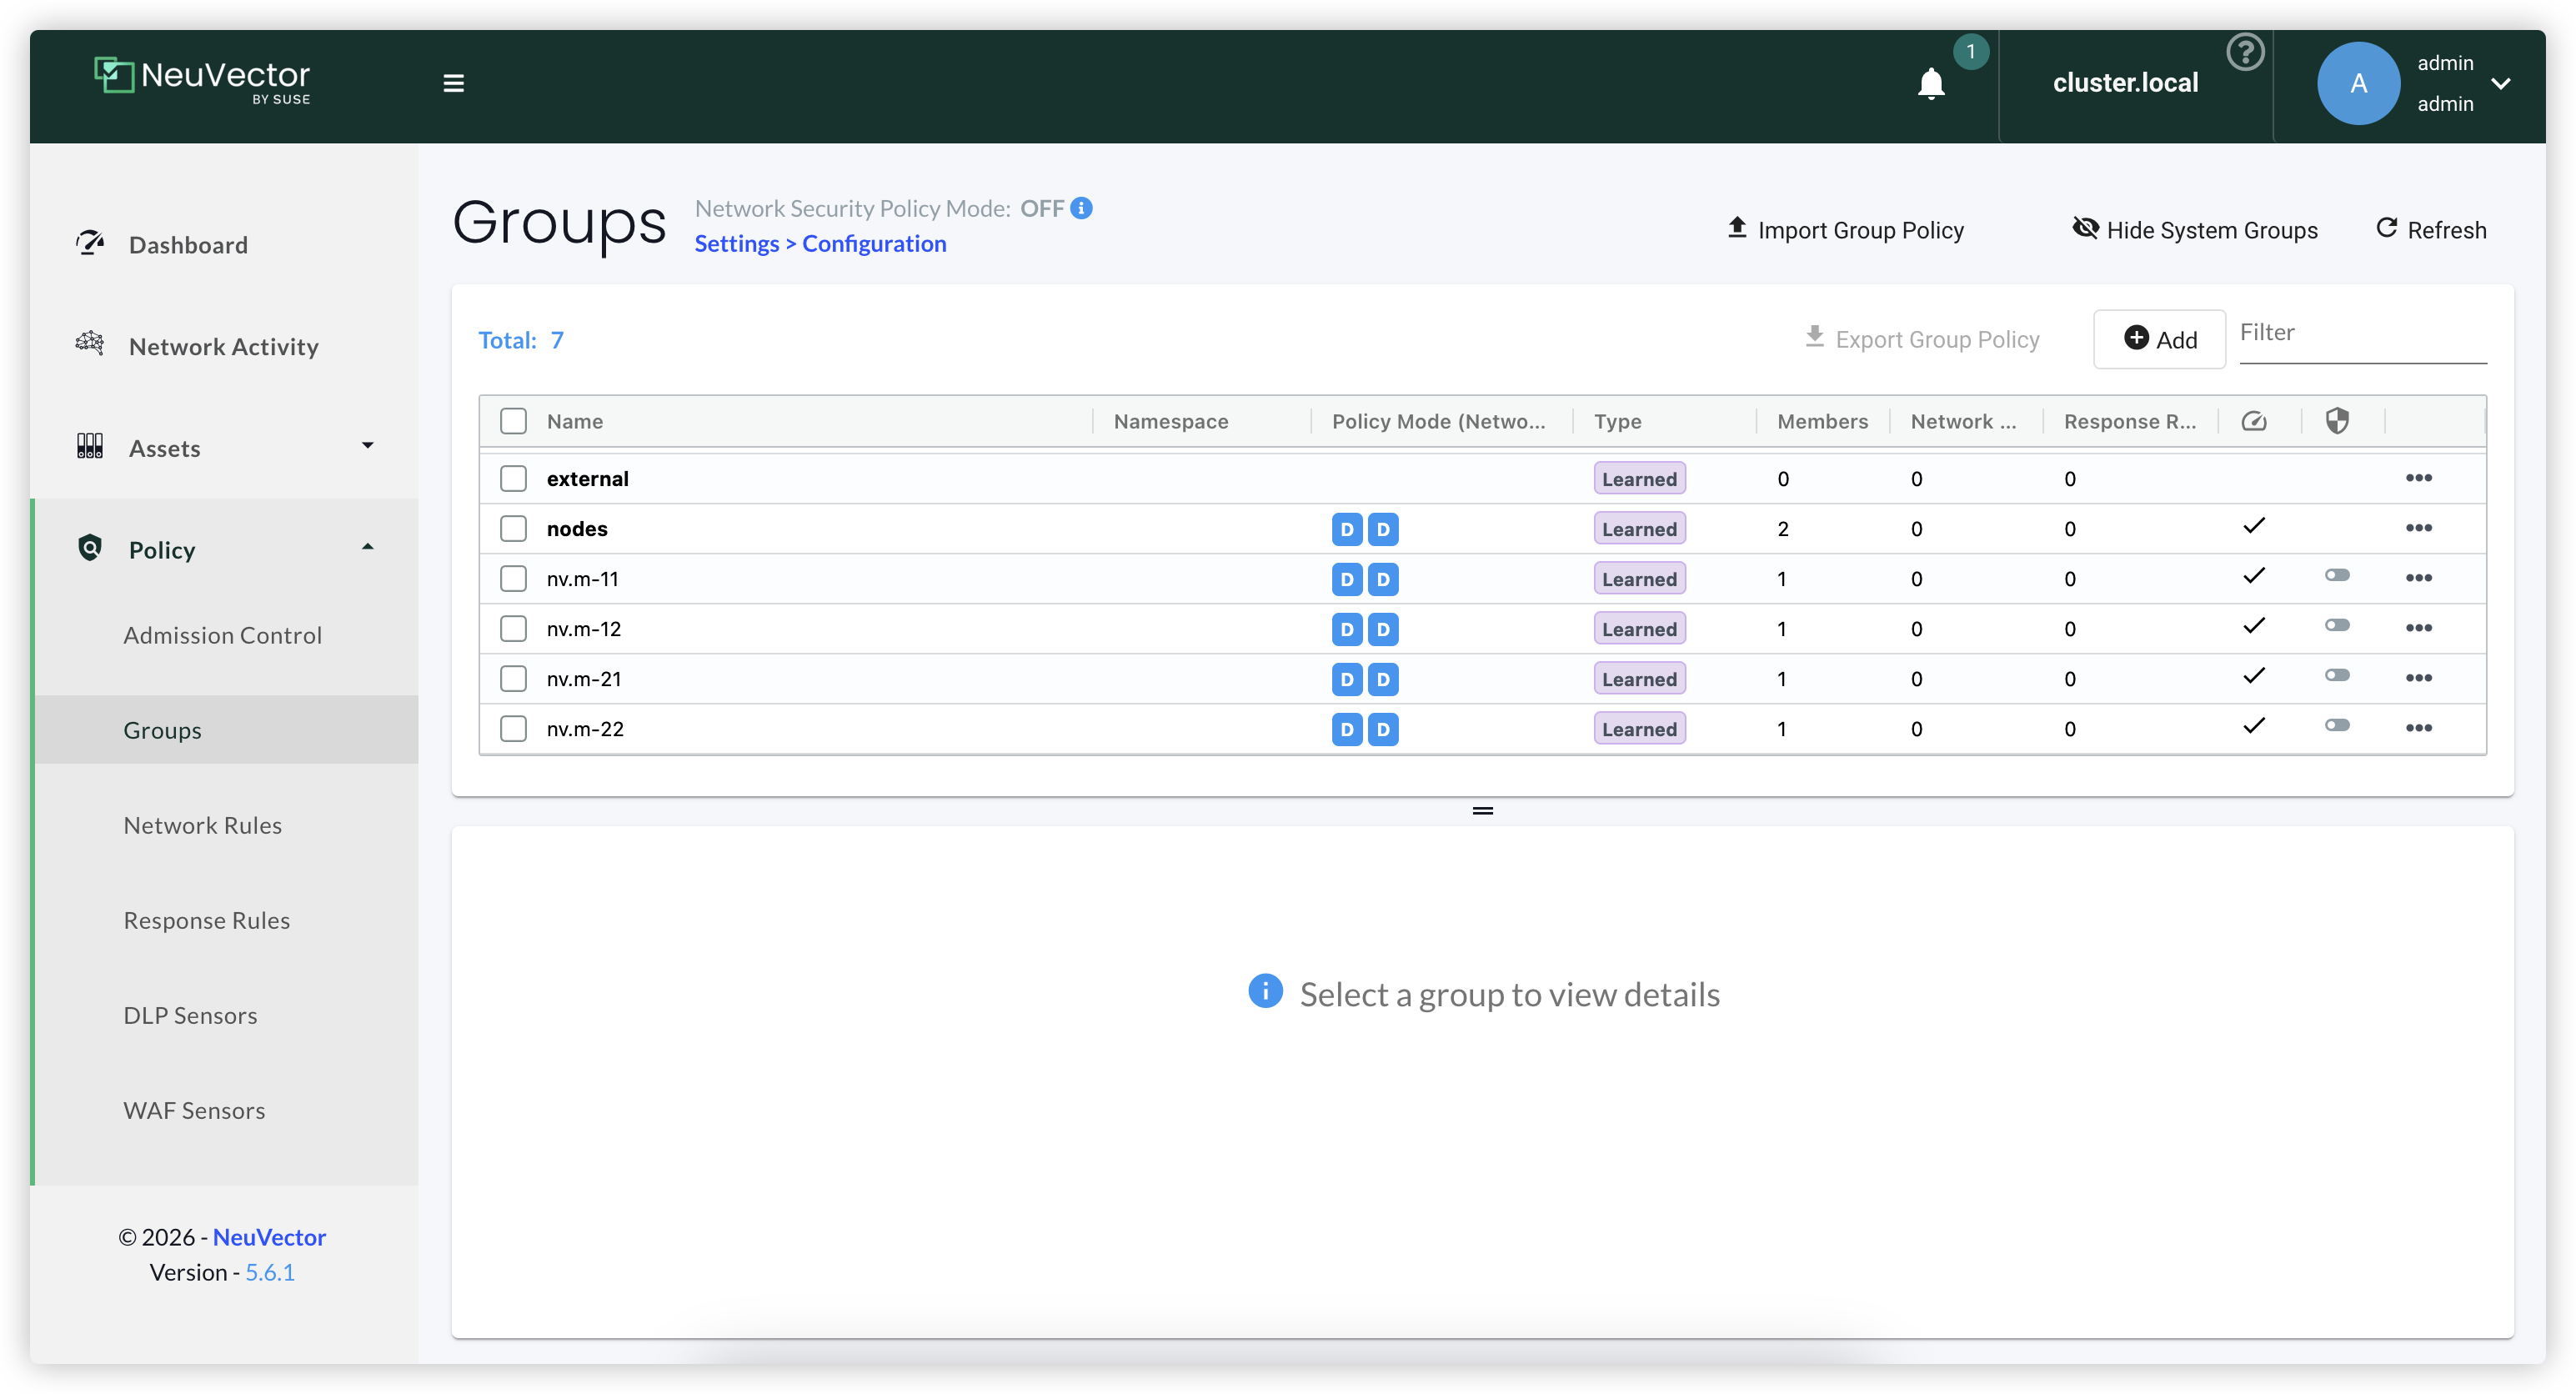Toggle the switch in nv.m-12 row
This screenshot has width=2576, height=1394.
pyautogui.click(x=2337, y=626)
